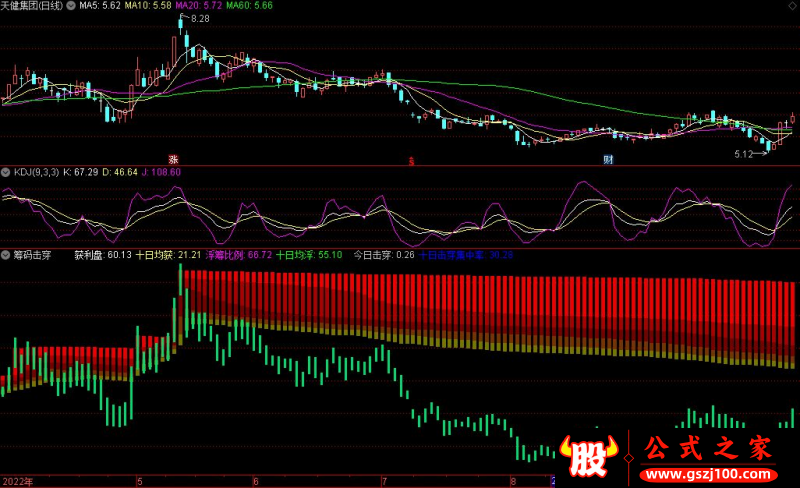Open the red 涨 event marker
Image resolution: width=800 pixels, height=488 pixels.
[x=173, y=160]
